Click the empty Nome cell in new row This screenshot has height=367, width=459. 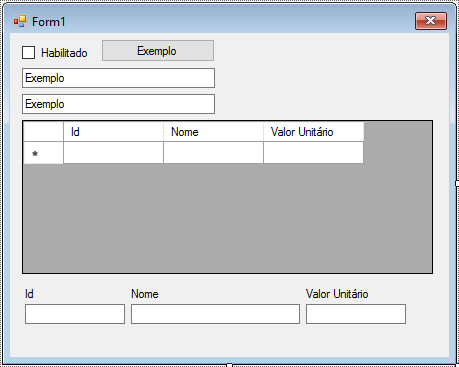(213, 153)
